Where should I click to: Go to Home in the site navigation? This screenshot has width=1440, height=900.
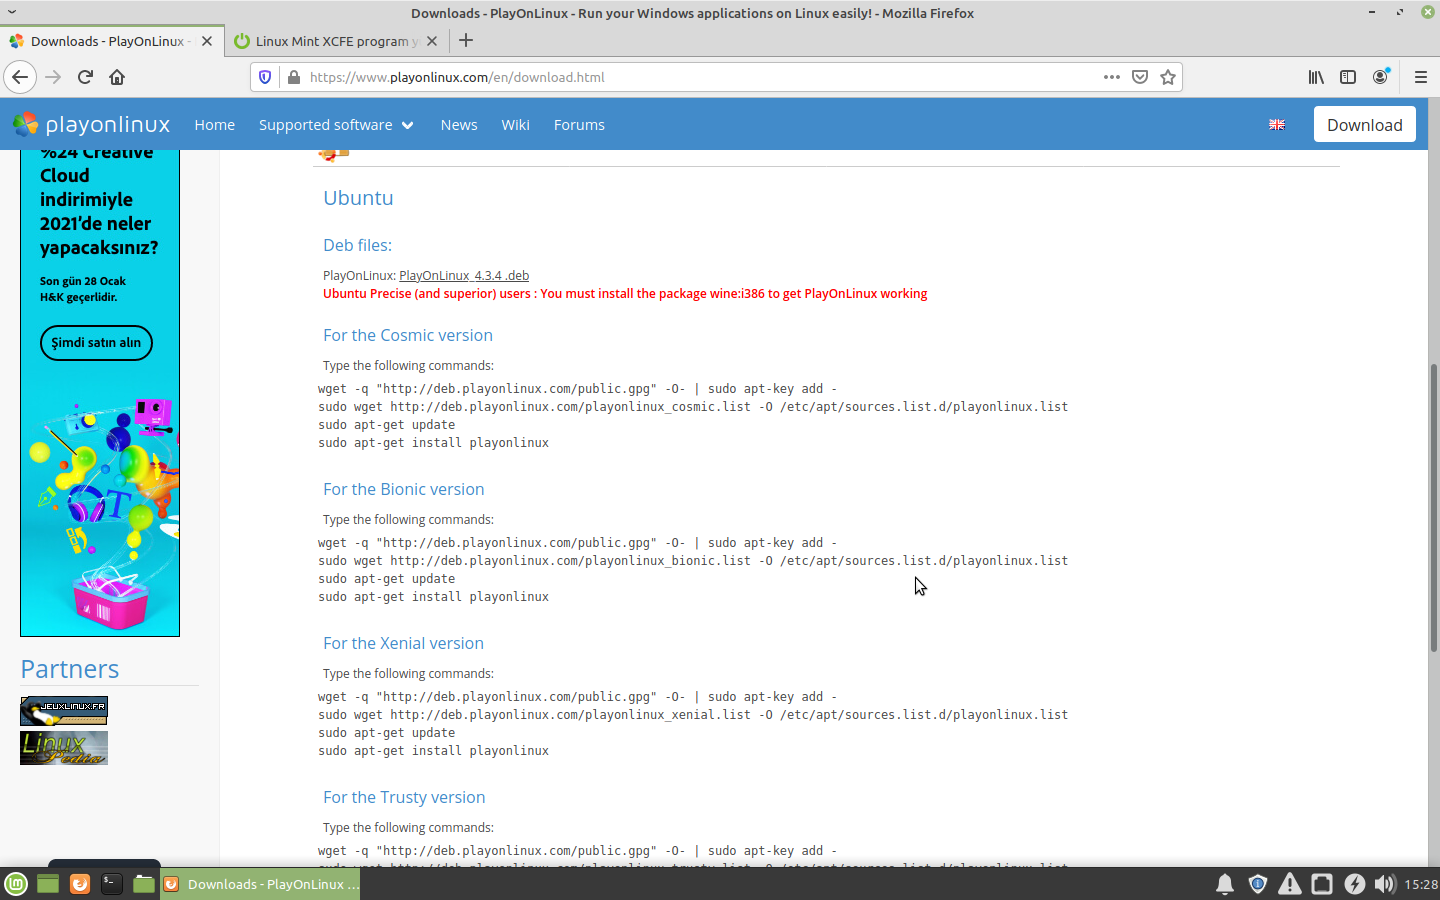[x=215, y=125]
